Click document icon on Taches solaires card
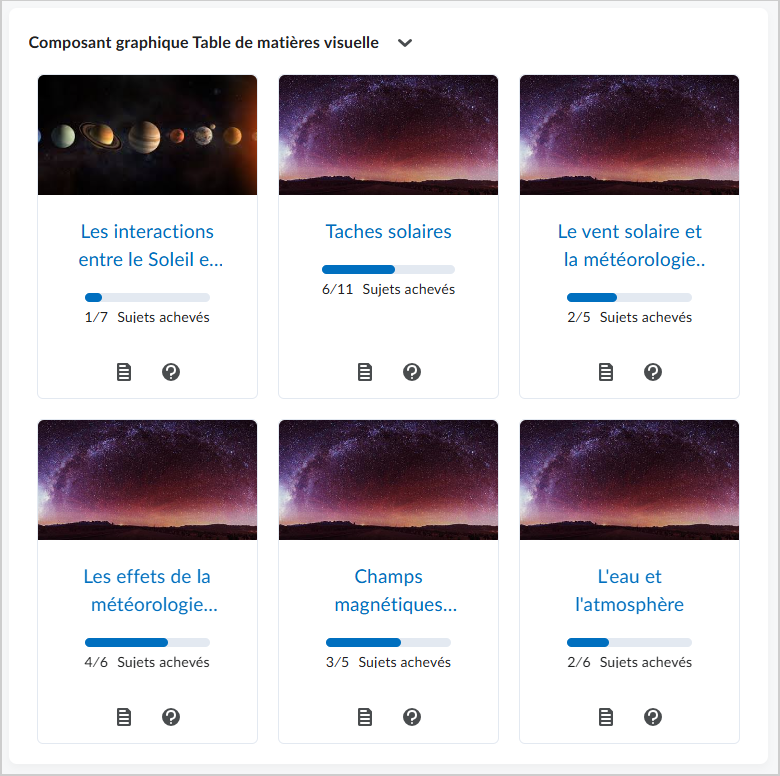 click(x=365, y=372)
